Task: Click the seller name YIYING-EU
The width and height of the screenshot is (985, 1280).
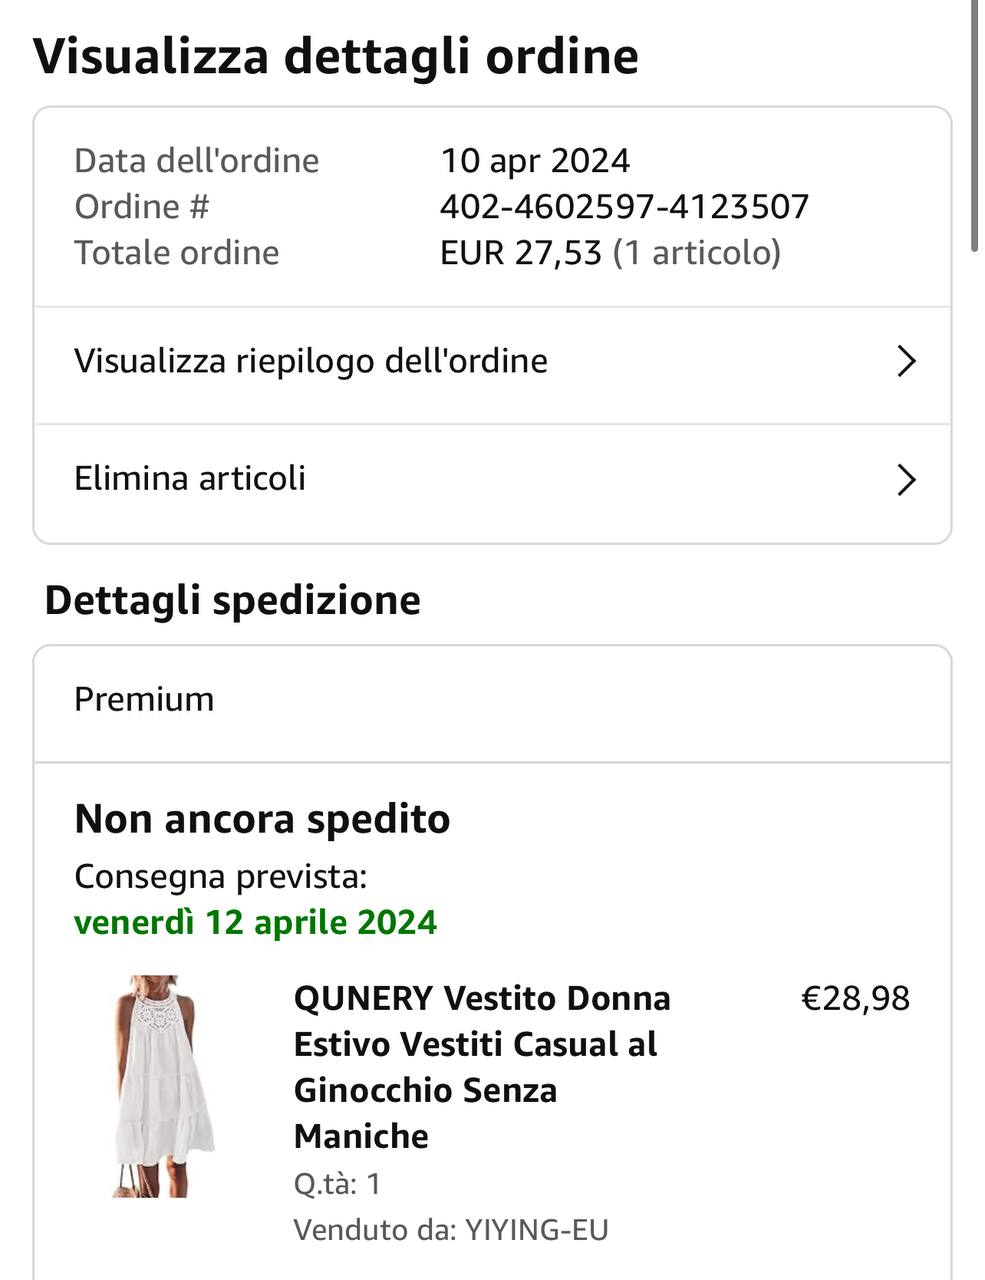Action: click(537, 1229)
